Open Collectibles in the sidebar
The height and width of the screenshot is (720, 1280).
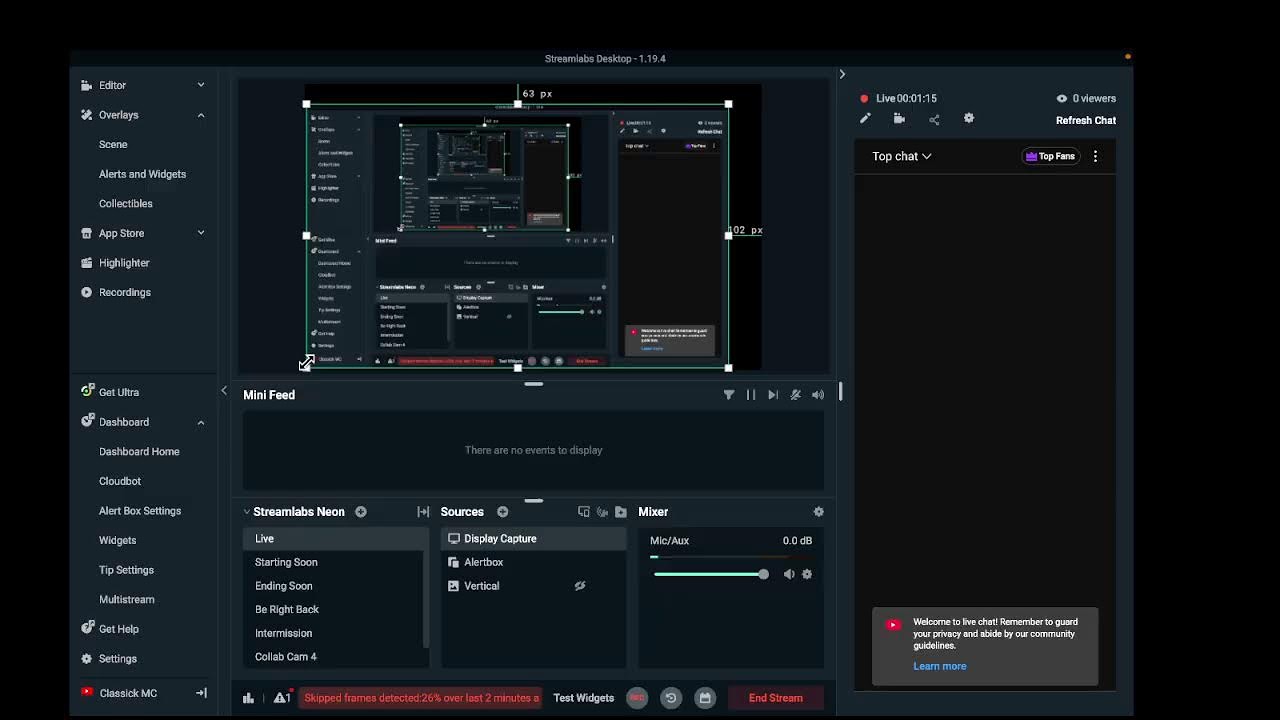point(126,203)
